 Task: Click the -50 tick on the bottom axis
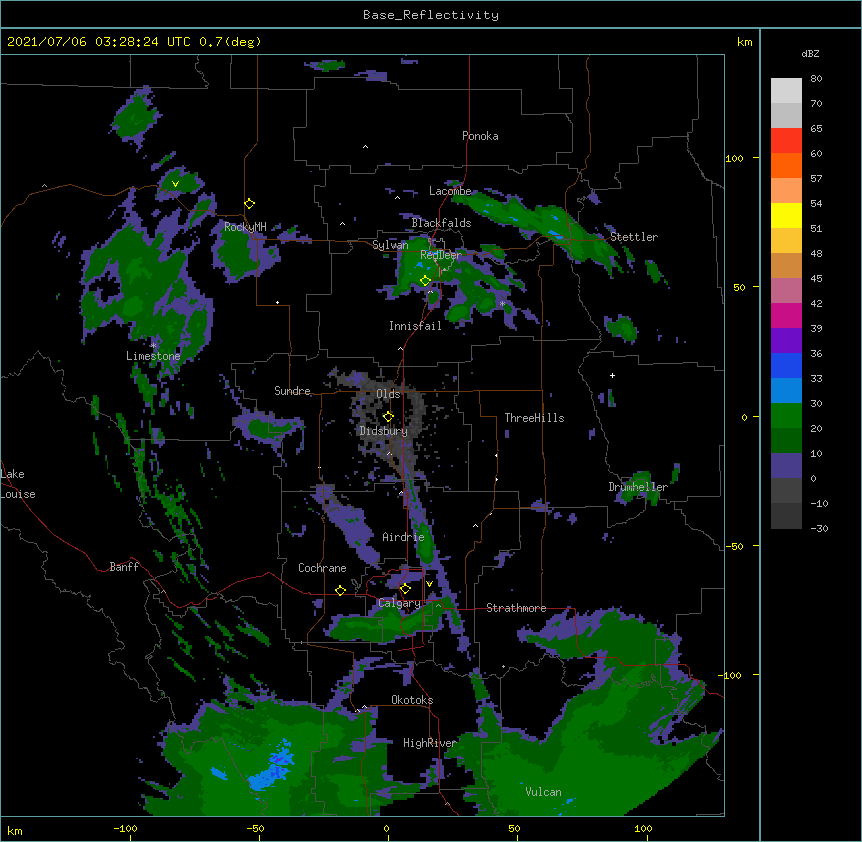tap(255, 828)
